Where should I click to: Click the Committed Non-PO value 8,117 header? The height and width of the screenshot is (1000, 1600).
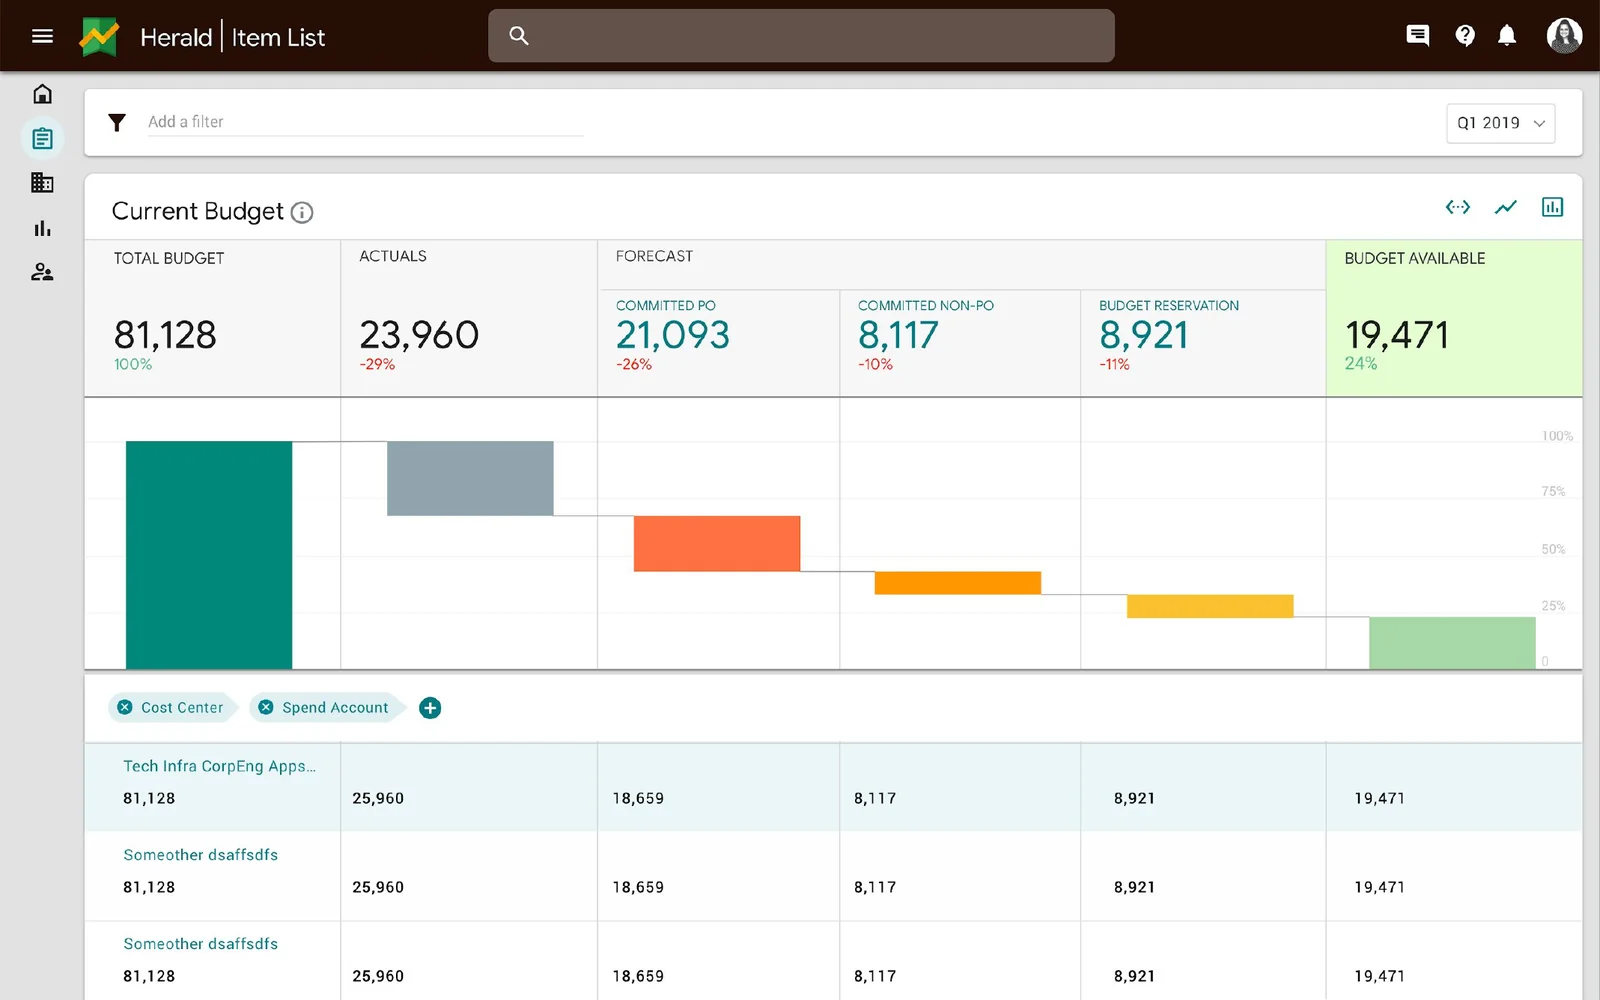coord(898,335)
